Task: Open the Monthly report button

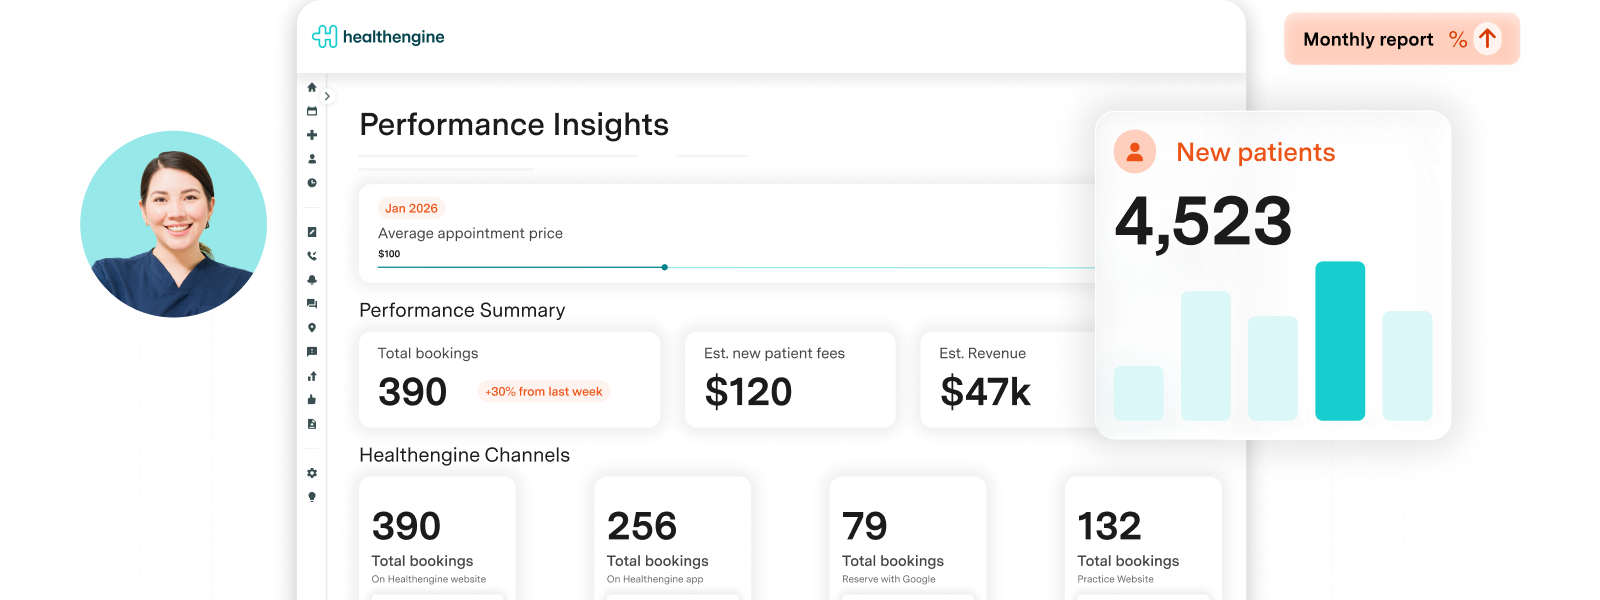Action: click(1402, 39)
